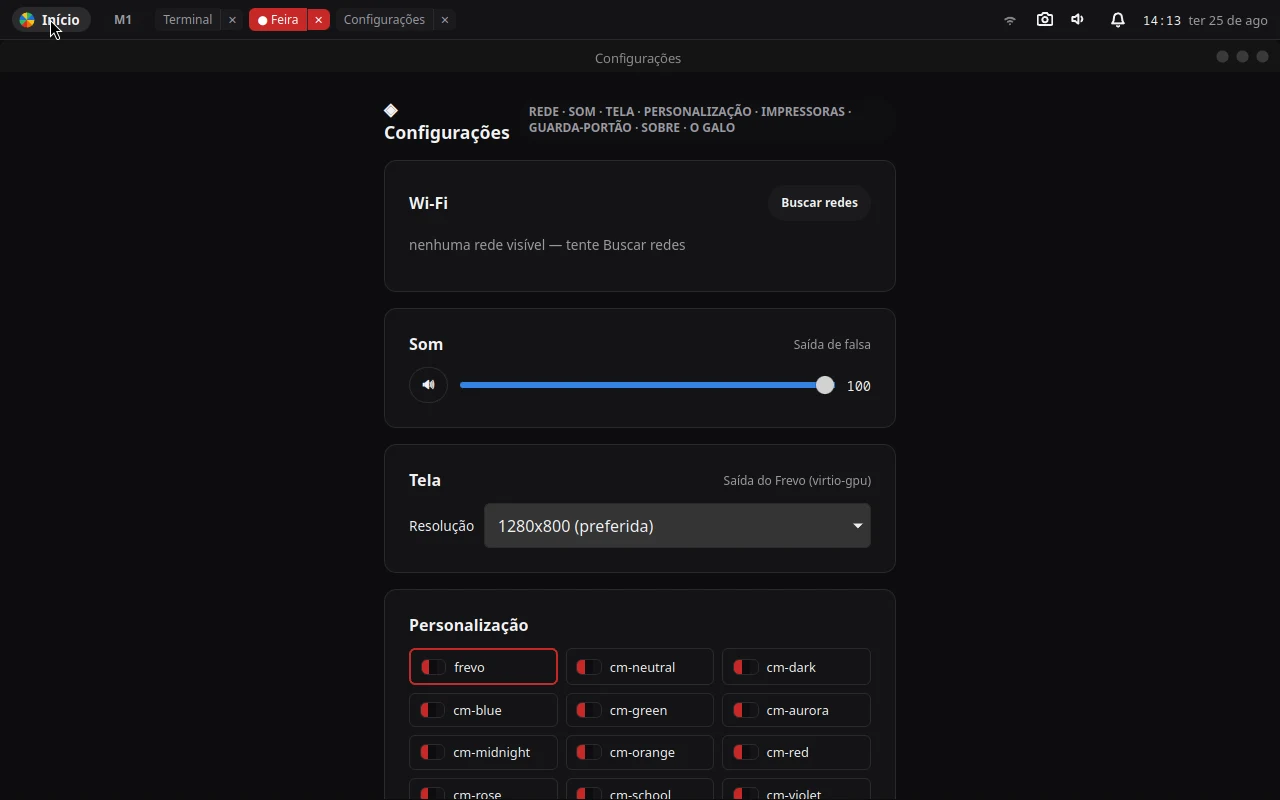Click the Resolução dropdown arrow
The image size is (1280, 800).
tap(857, 526)
